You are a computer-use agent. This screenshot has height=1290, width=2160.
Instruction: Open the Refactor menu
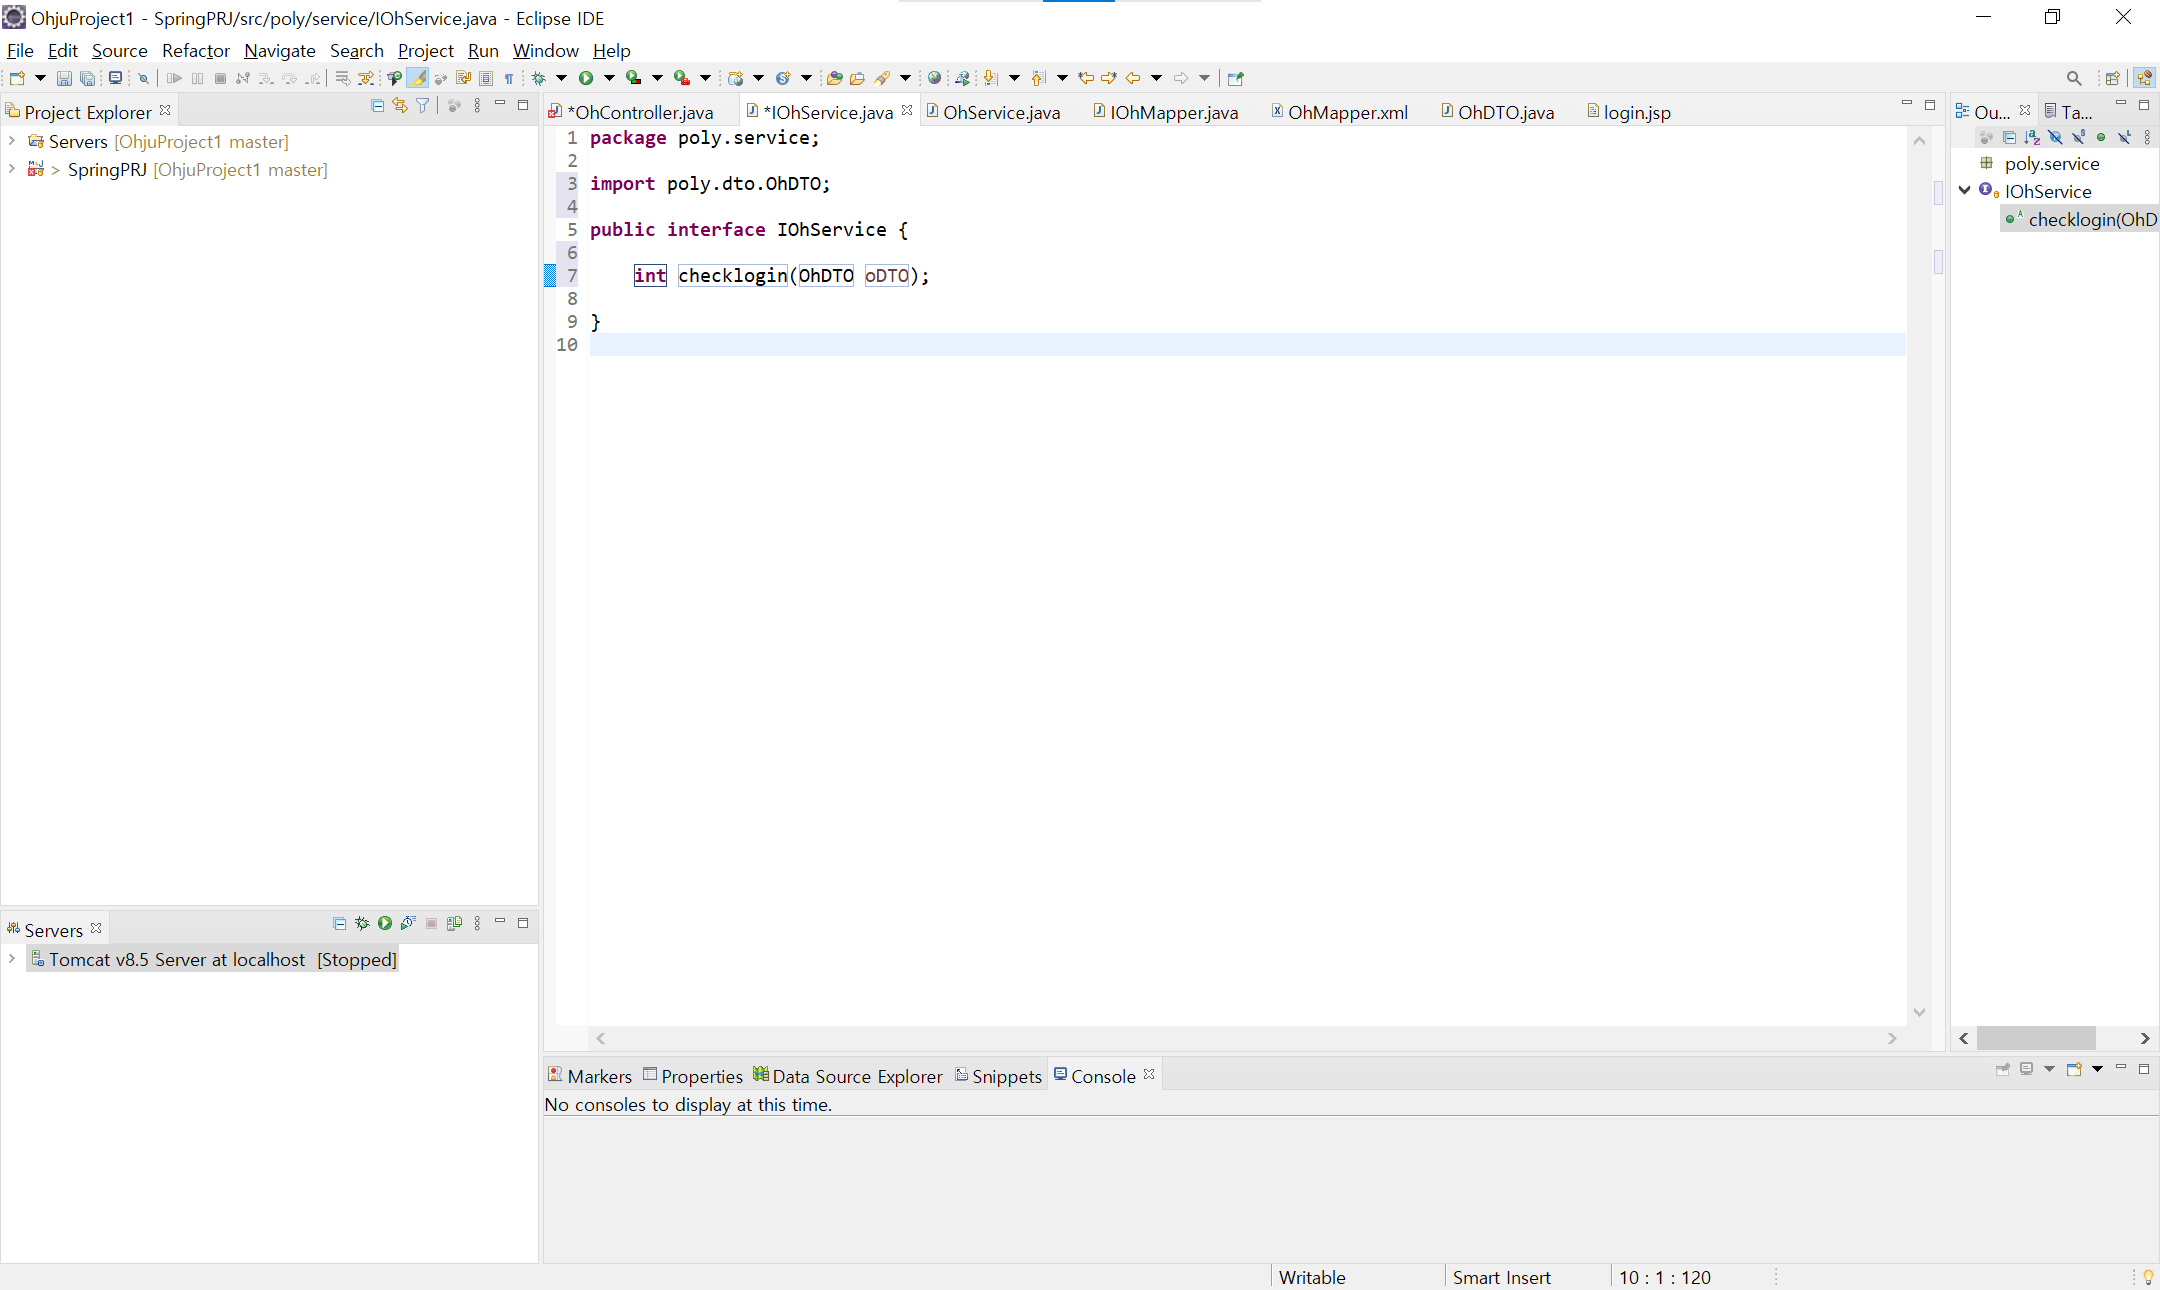pos(195,50)
